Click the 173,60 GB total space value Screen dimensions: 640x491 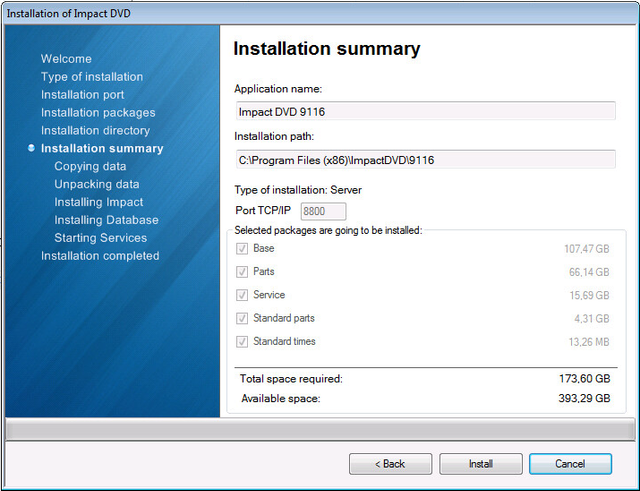coord(584,379)
